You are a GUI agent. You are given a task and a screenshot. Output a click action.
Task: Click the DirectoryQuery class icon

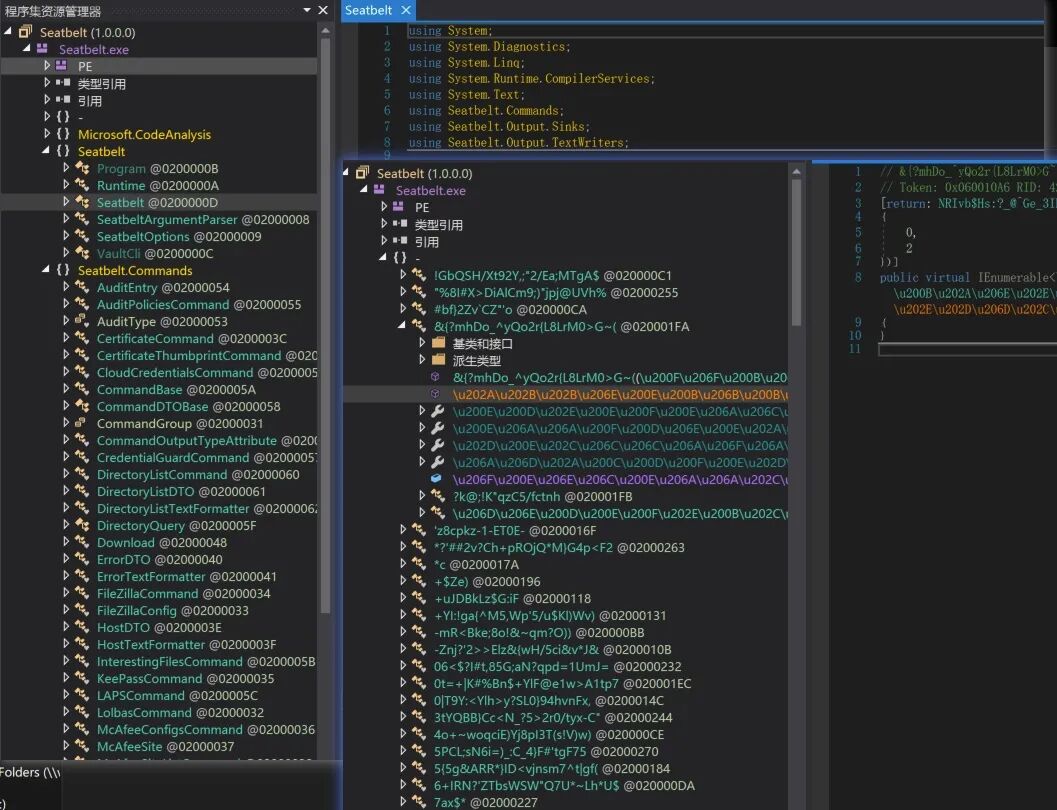coord(82,525)
